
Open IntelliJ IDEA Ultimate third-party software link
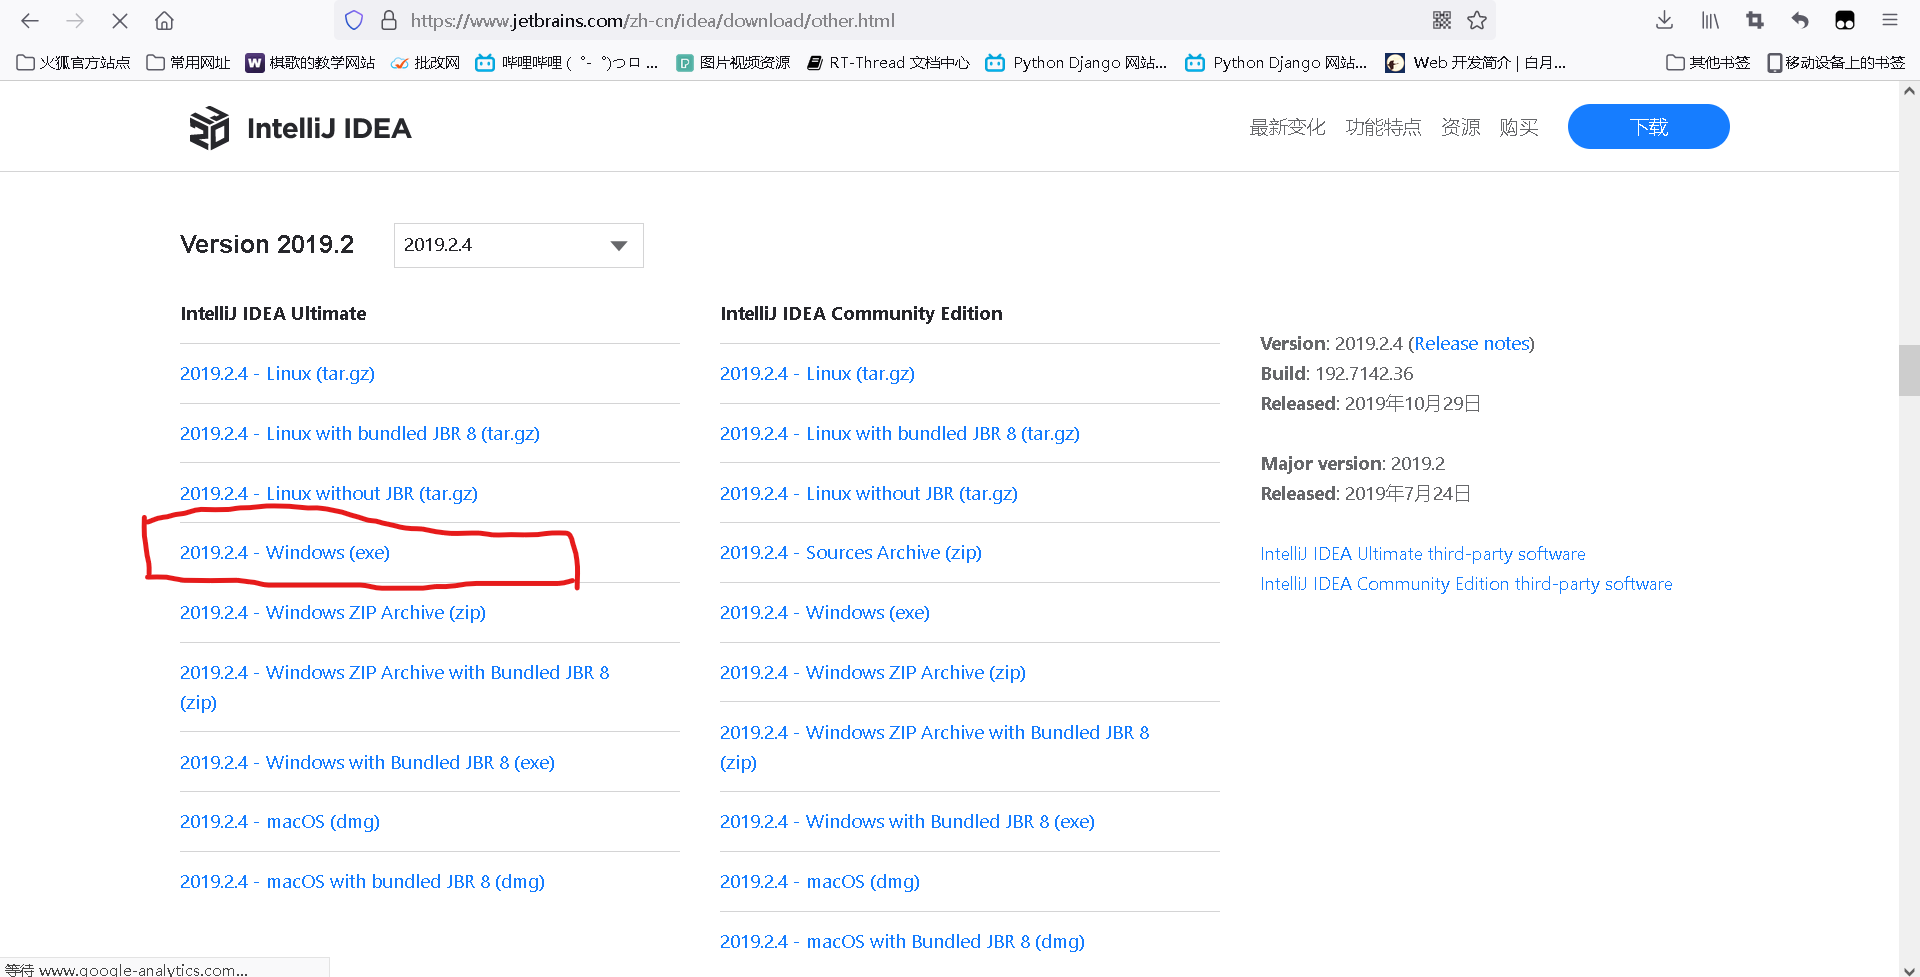(x=1422, y=553)
